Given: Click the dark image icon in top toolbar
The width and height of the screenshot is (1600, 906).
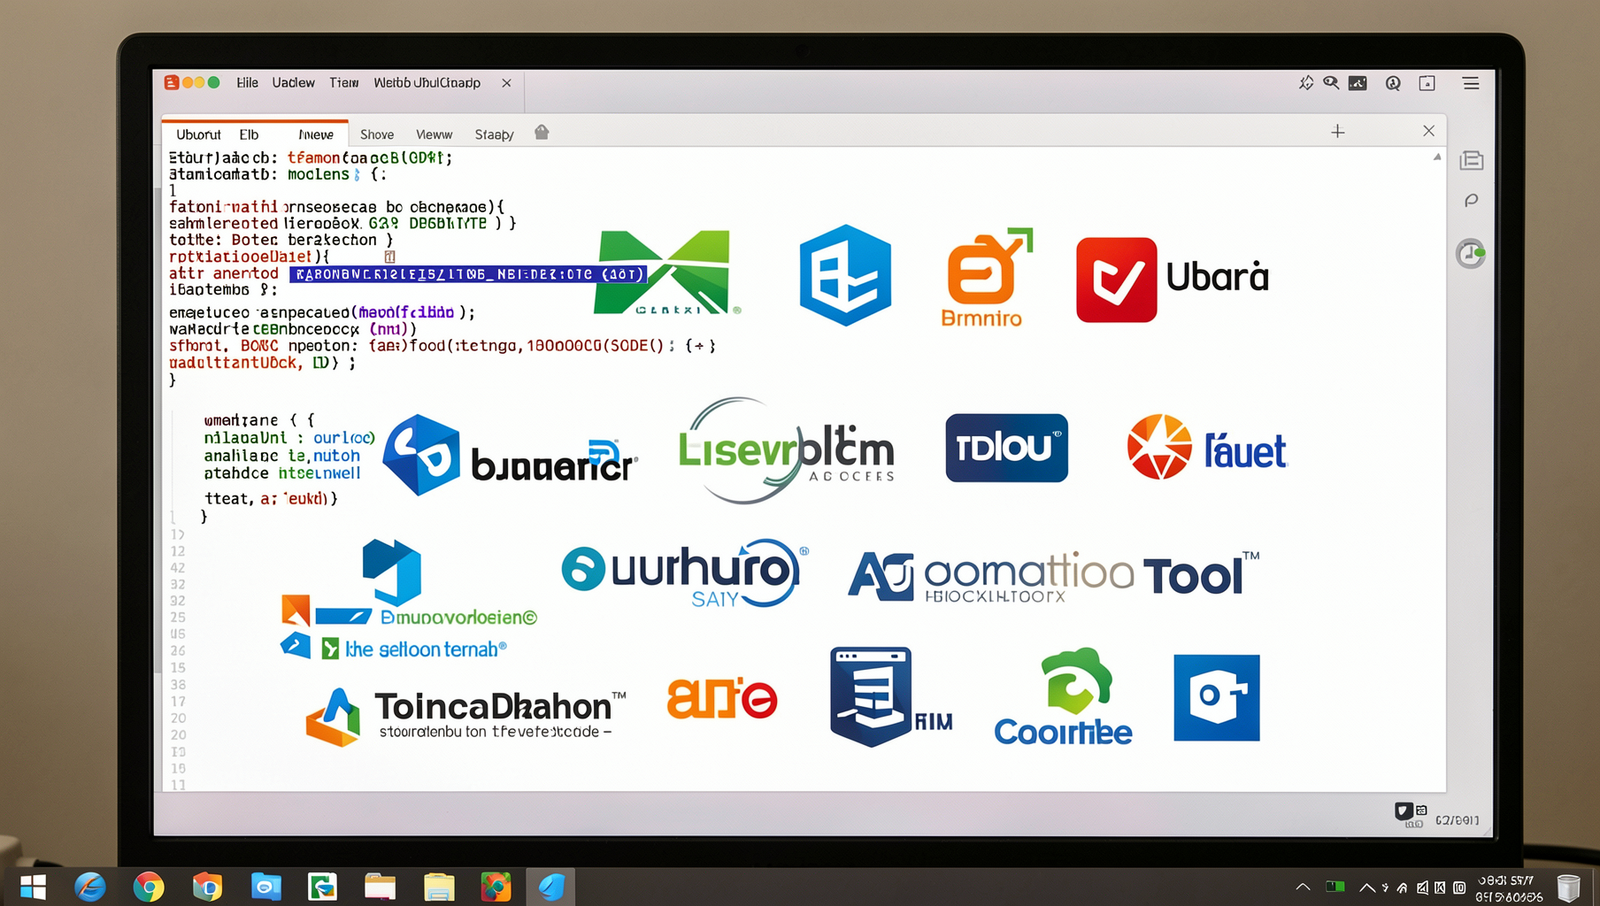Looking at the screenshot, I should pyautogui.click(x=1357, y=83).
